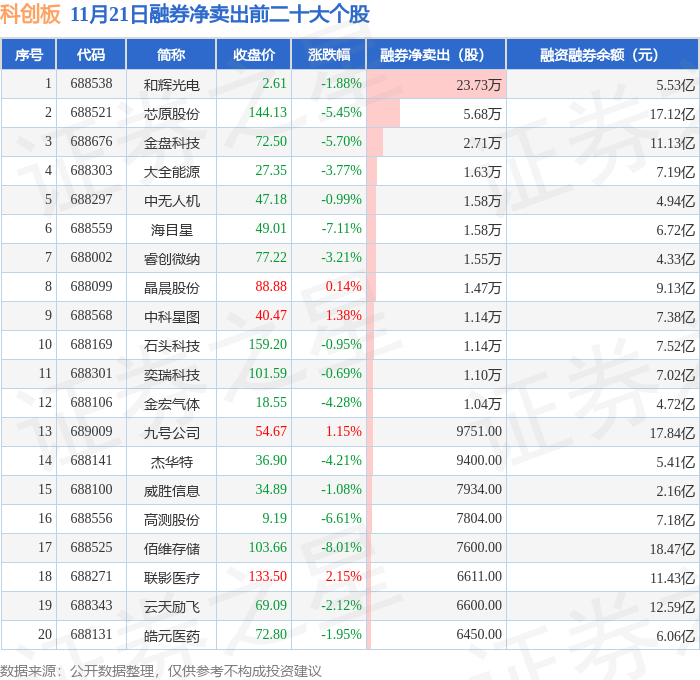700x680 pixels.
Task: Select stock name 大全能源
Action: point(171,172)
